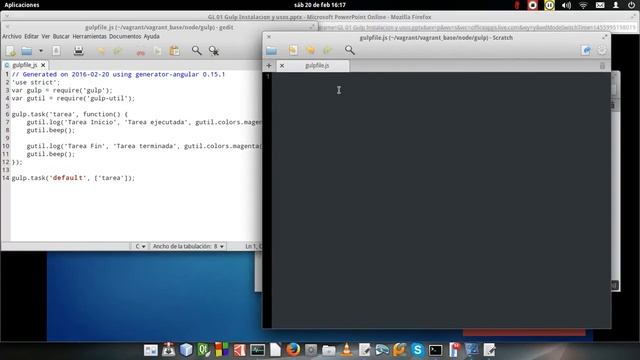Viewport: 640px width, 360px height.
Task: Open the settings gear in Scratch toolbar
Action: pyautogui.click(x=602, y=50)
